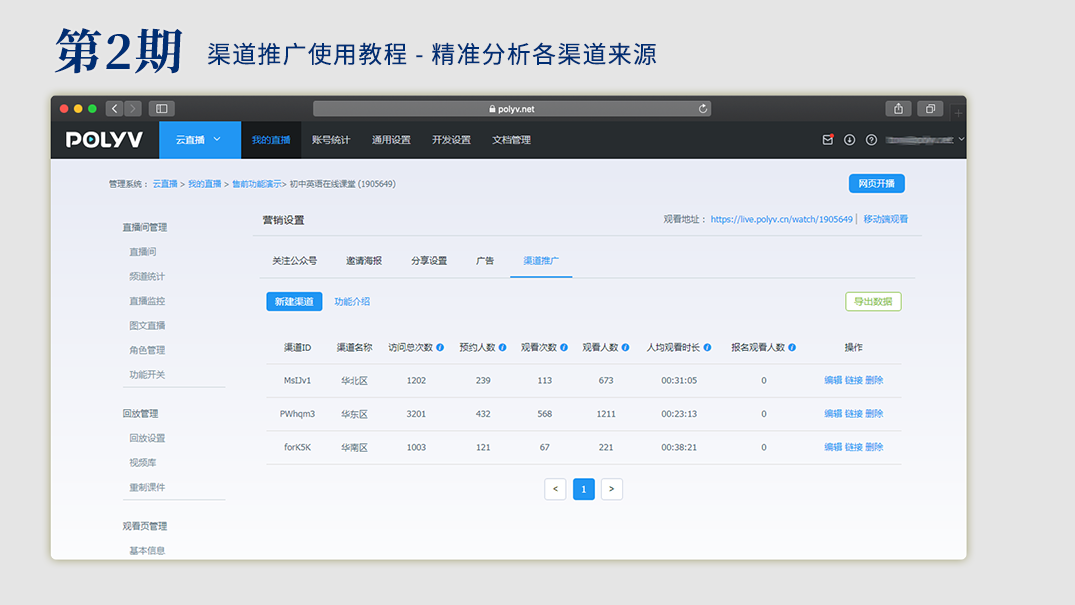
Task: Click the Safari share icon
Action: coord(898,109)
